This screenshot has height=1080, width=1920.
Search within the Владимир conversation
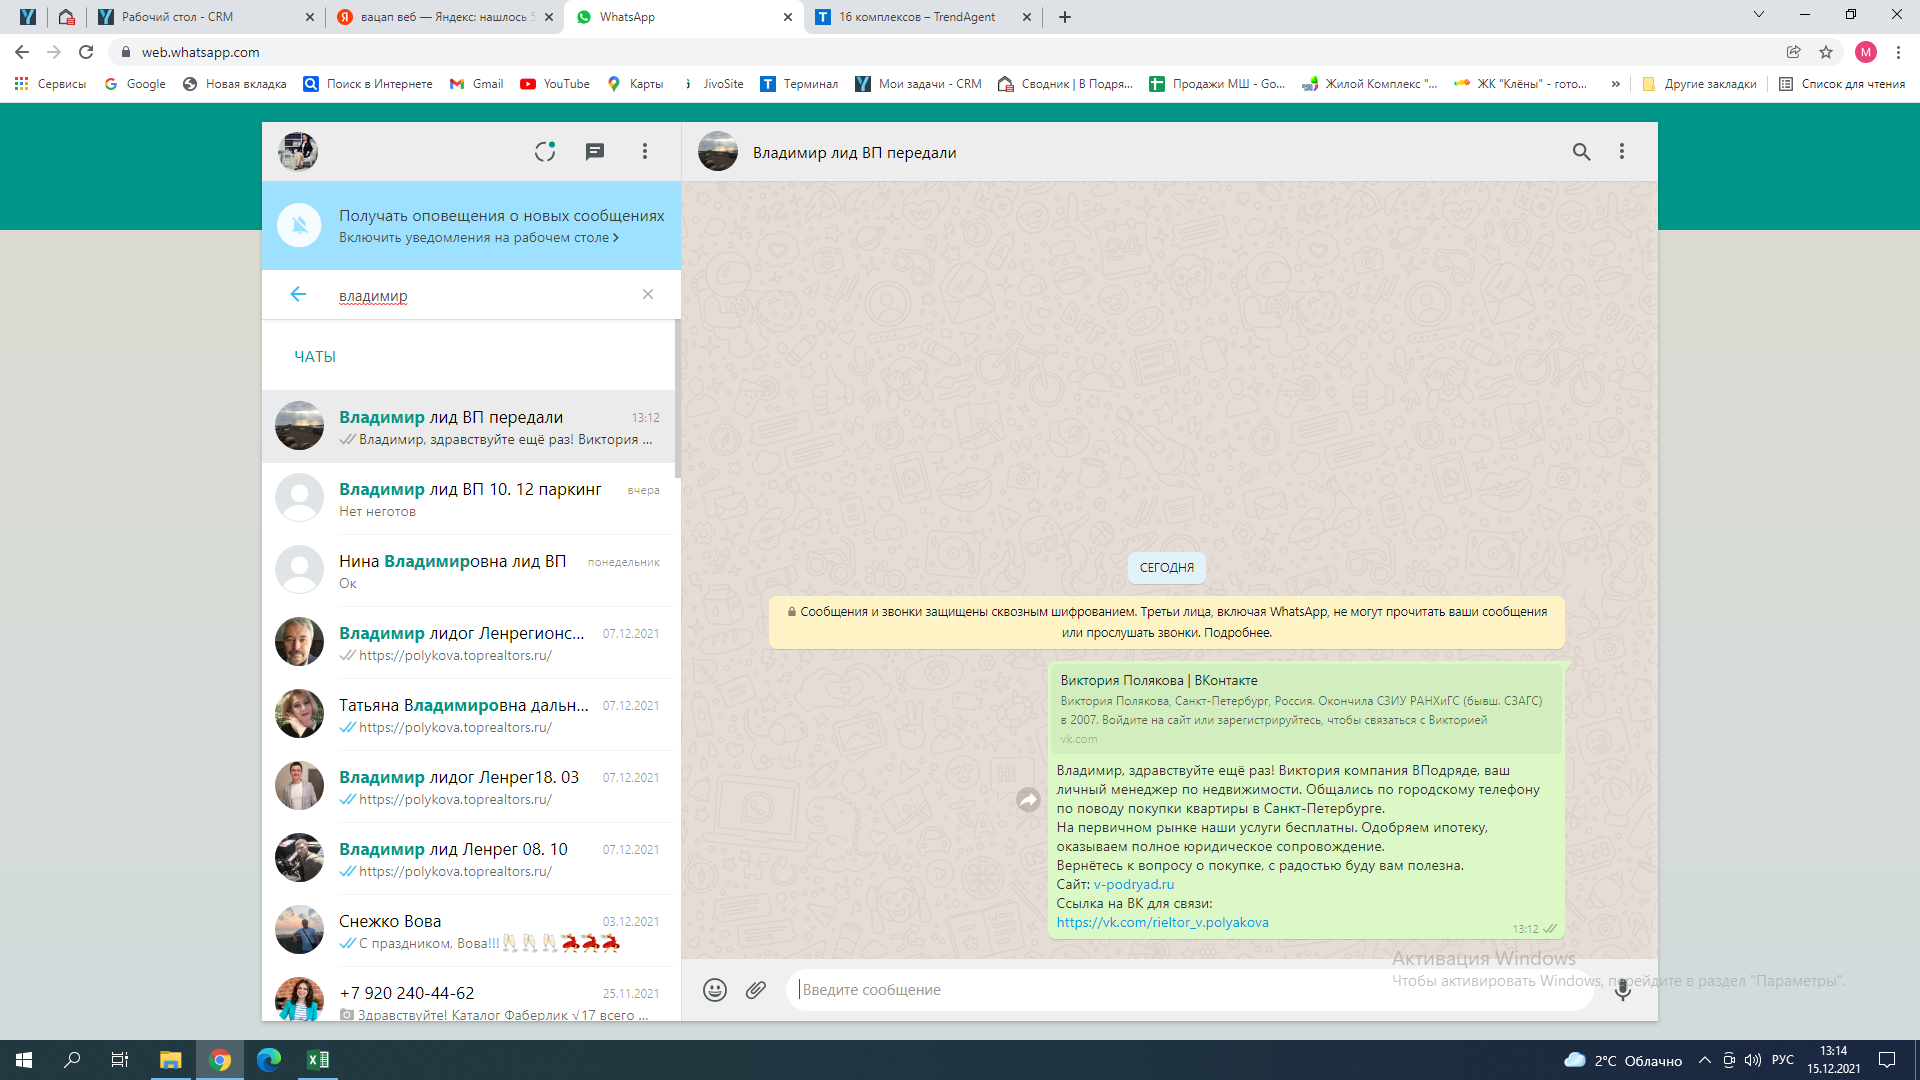point(1581,152)
